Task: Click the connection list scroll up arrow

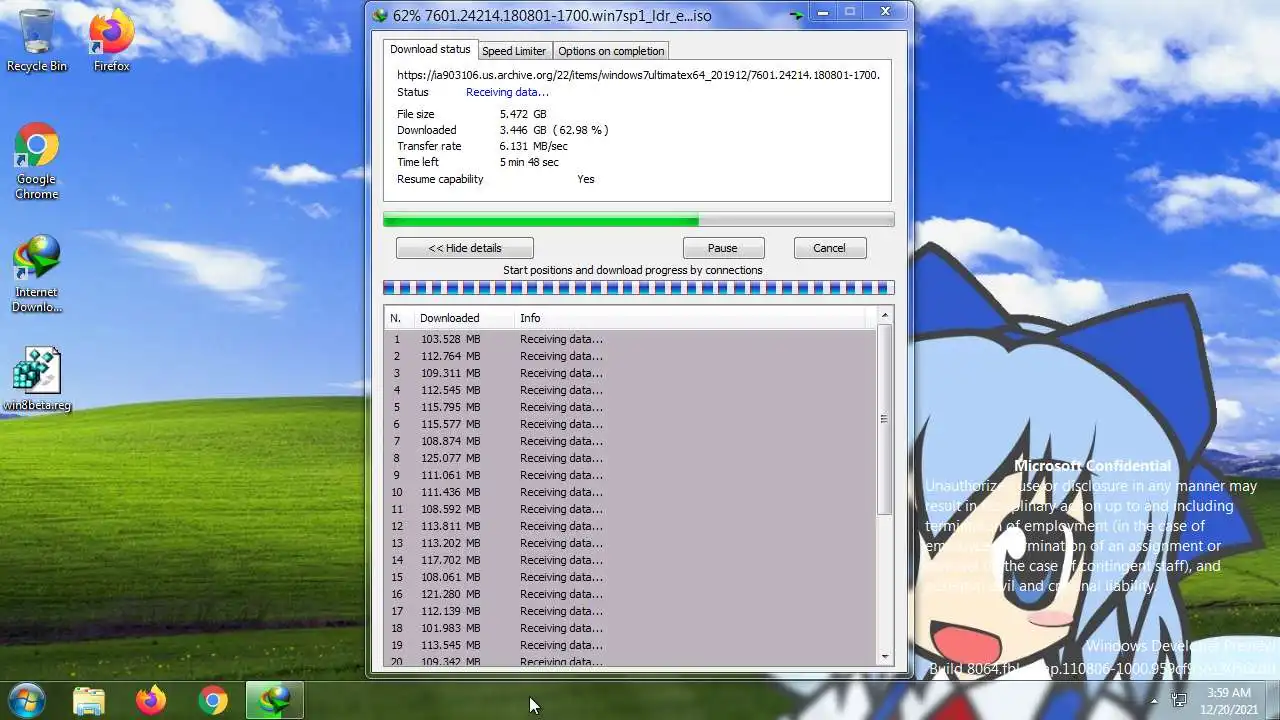Action: pyautogui.click(x=884, y=316)
